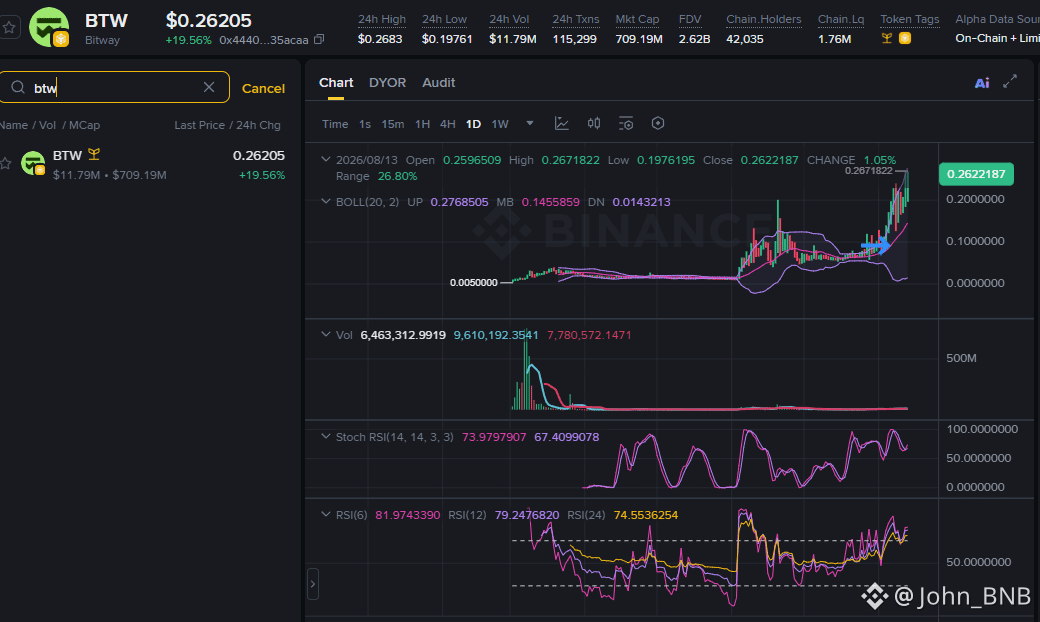
Task: Favorite BTW with the header star
Action: 9,27
